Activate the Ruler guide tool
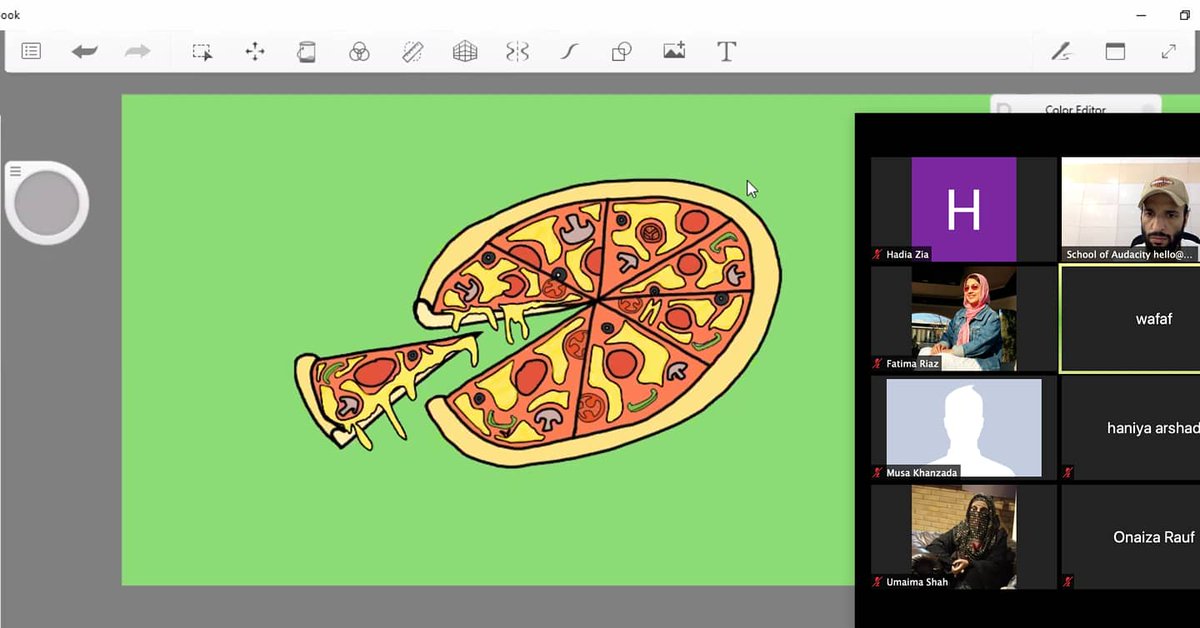This screenshot has width=1200, height=628. point(412,52)
